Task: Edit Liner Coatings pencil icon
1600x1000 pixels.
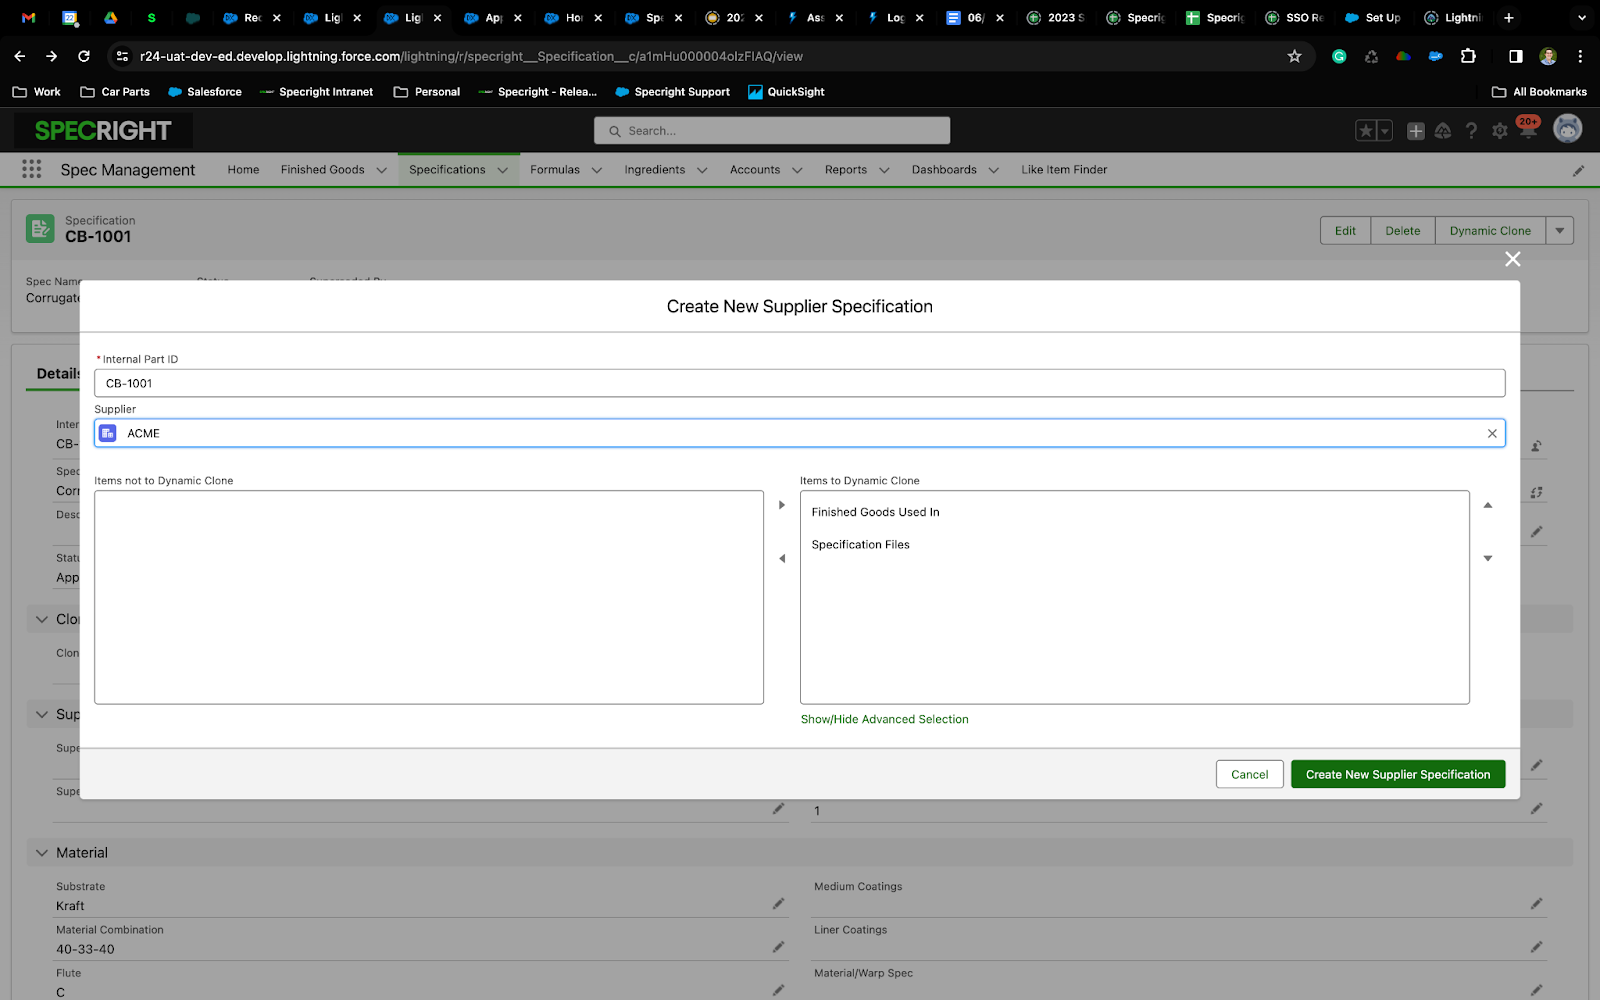Action: (x=1536, y=947)
